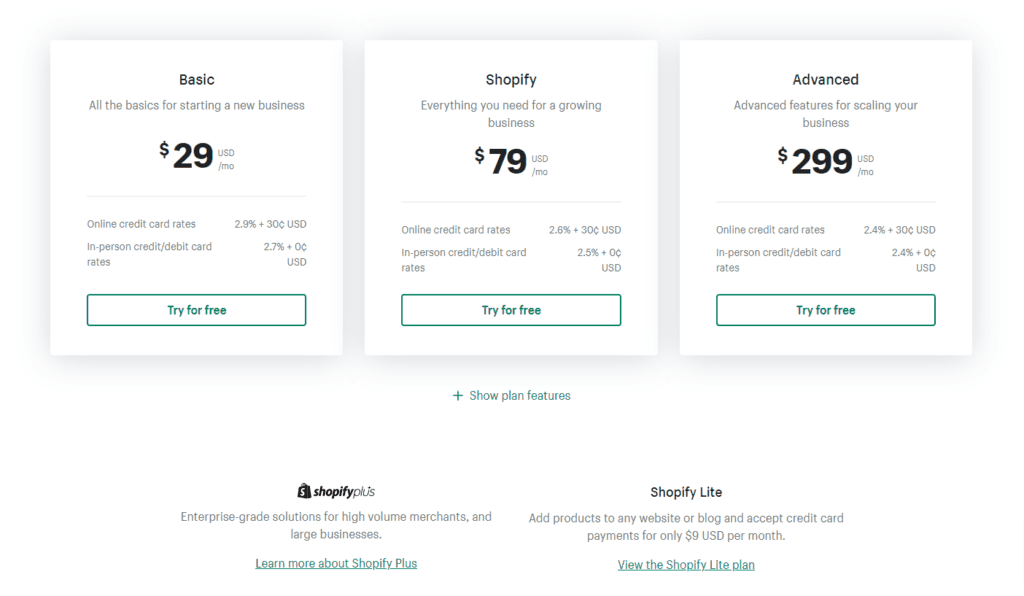
Task: Select the Advanced plan heading
Action: coord(825,79)
